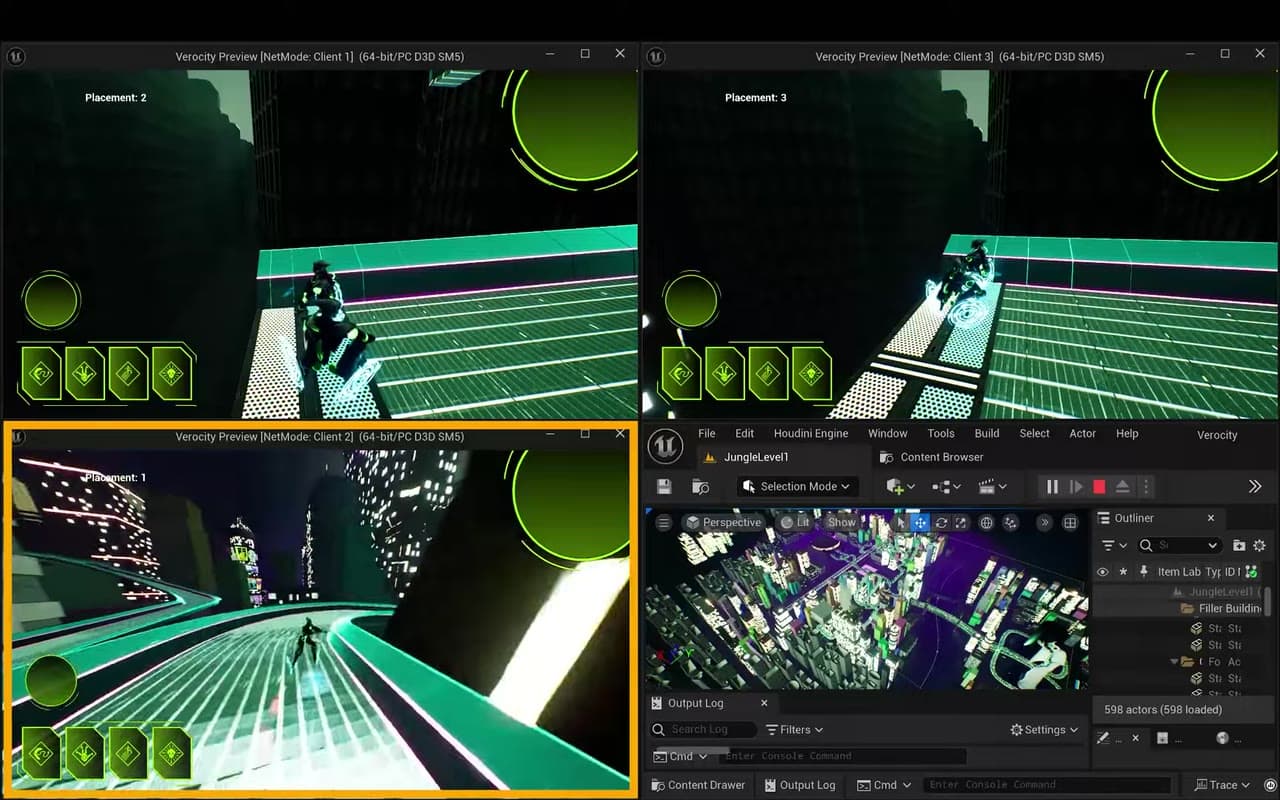Open the play options three-dot menu
The height and width of the screenshot is (800, 1280).
coord(1146,487)
